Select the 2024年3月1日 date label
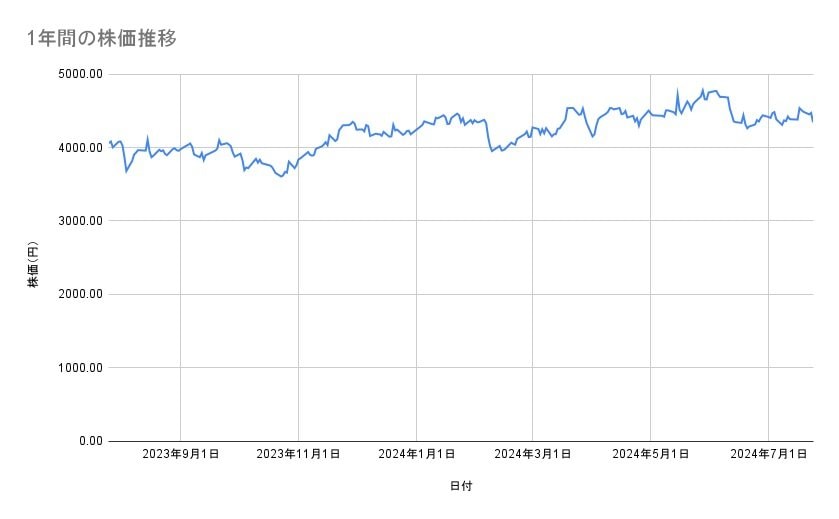The width and height of the screenshot is (839, 519). point(533,455)
